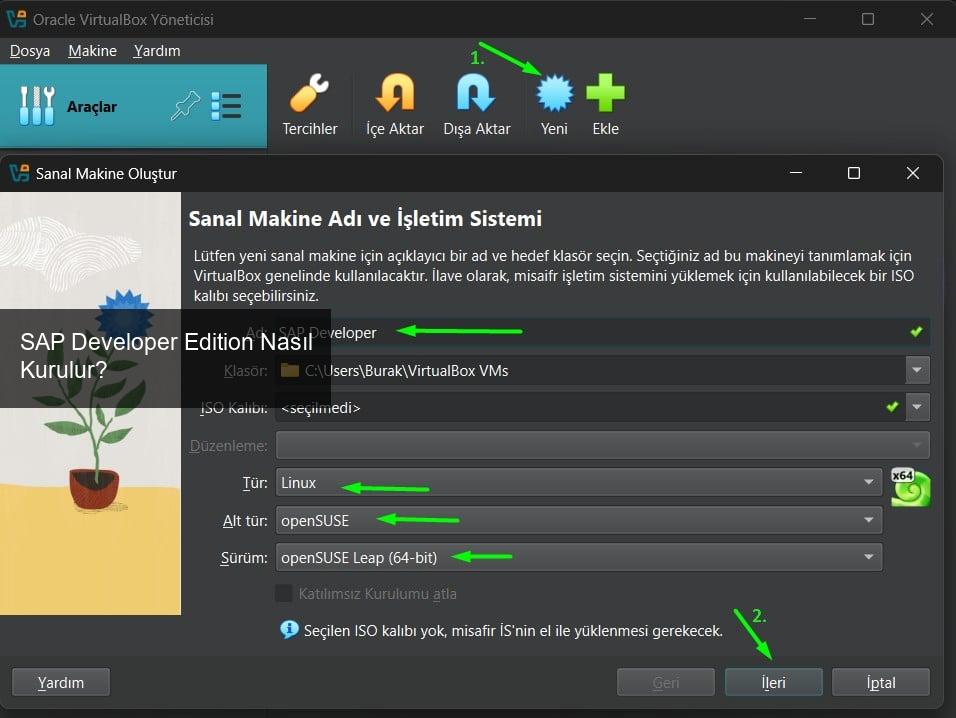Click the İptal button
Viewport: 956px width, 718px height.
point(880,682)
